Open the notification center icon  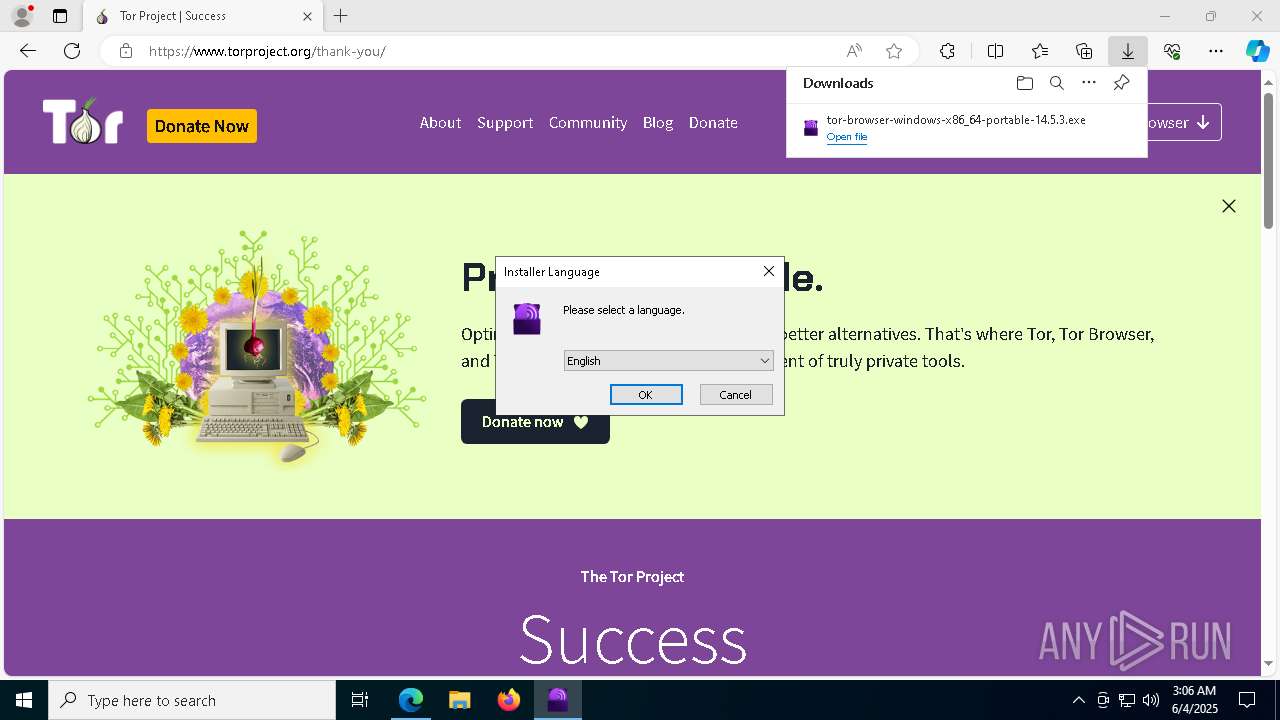(x=1247, y=700)
